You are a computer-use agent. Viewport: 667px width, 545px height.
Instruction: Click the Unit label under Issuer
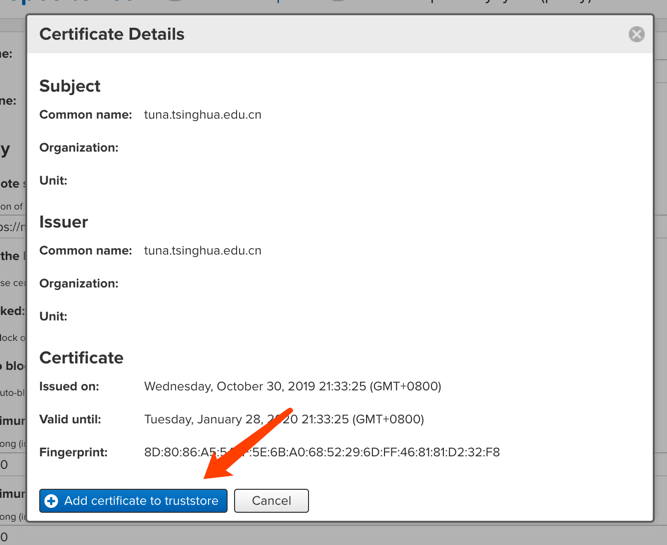[53, 317]
